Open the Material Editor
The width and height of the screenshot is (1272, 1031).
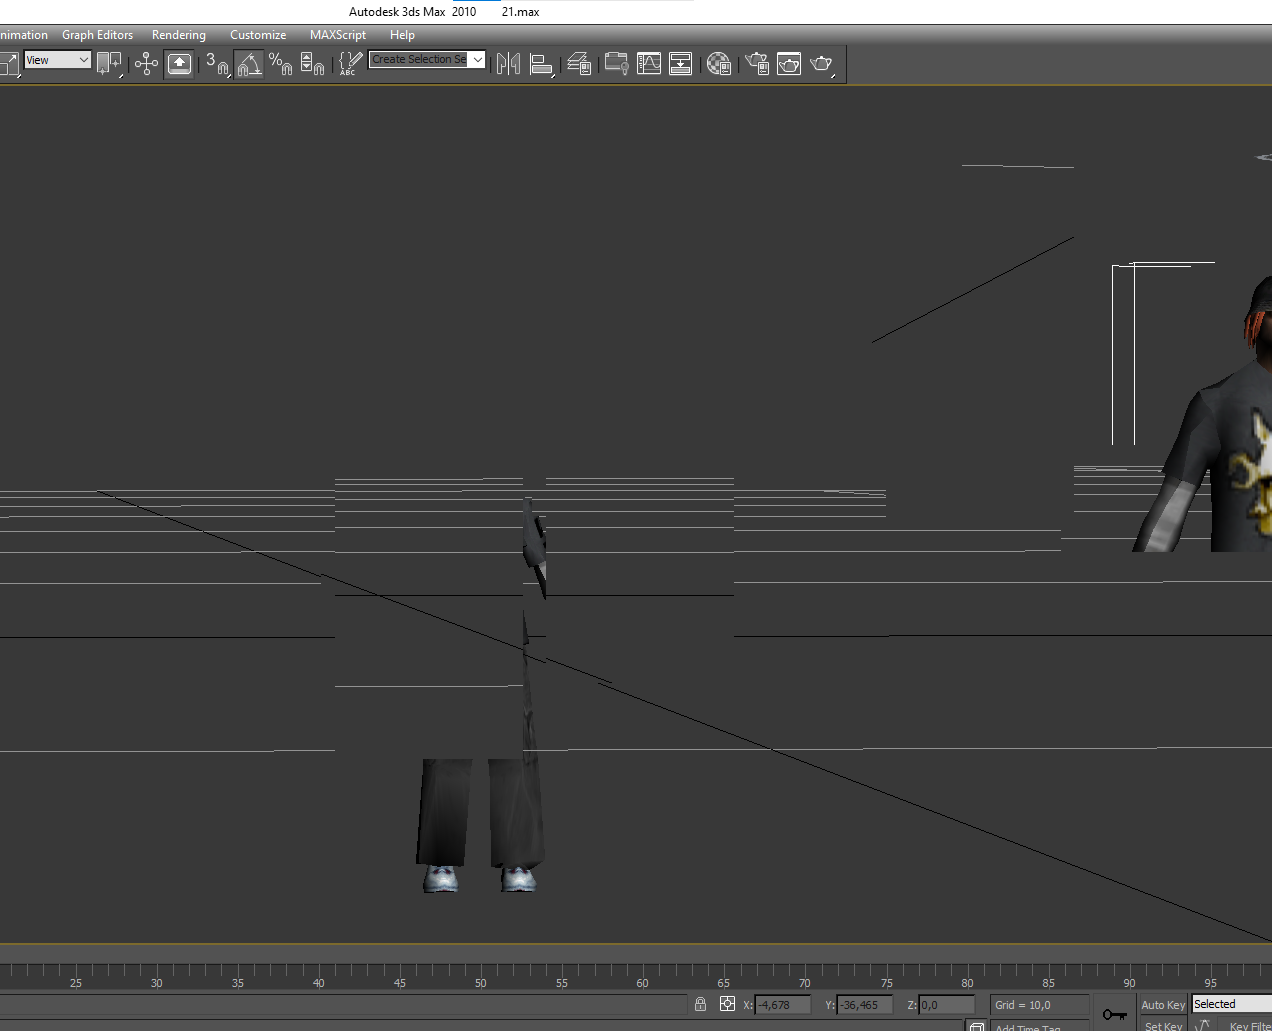pyautogui.click(x=718, y=64)
